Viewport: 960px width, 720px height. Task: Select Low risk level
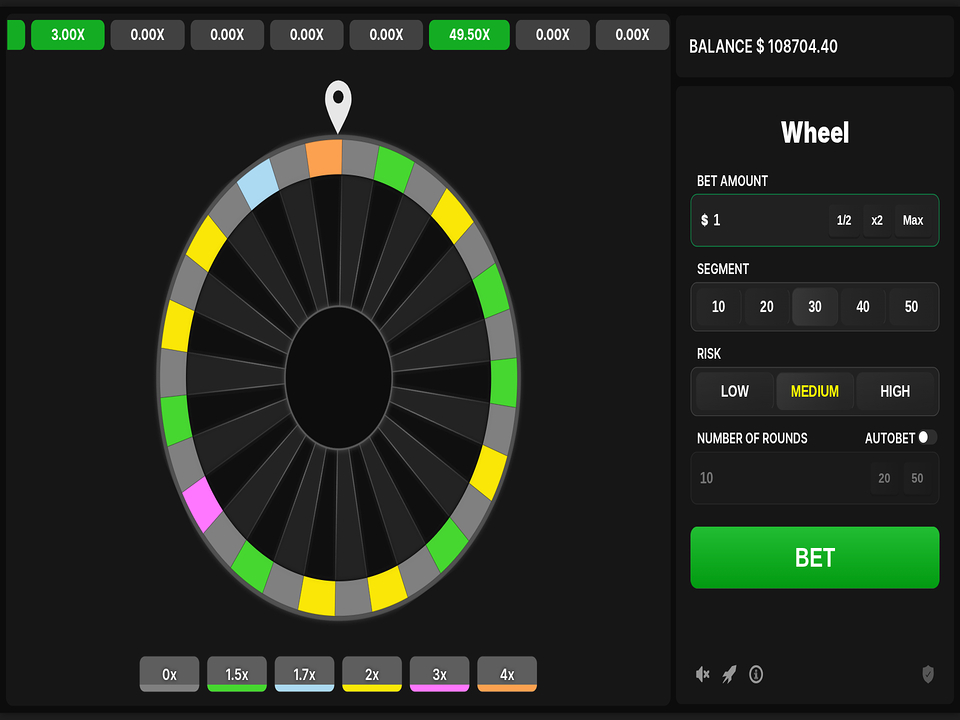click(735, 391)
